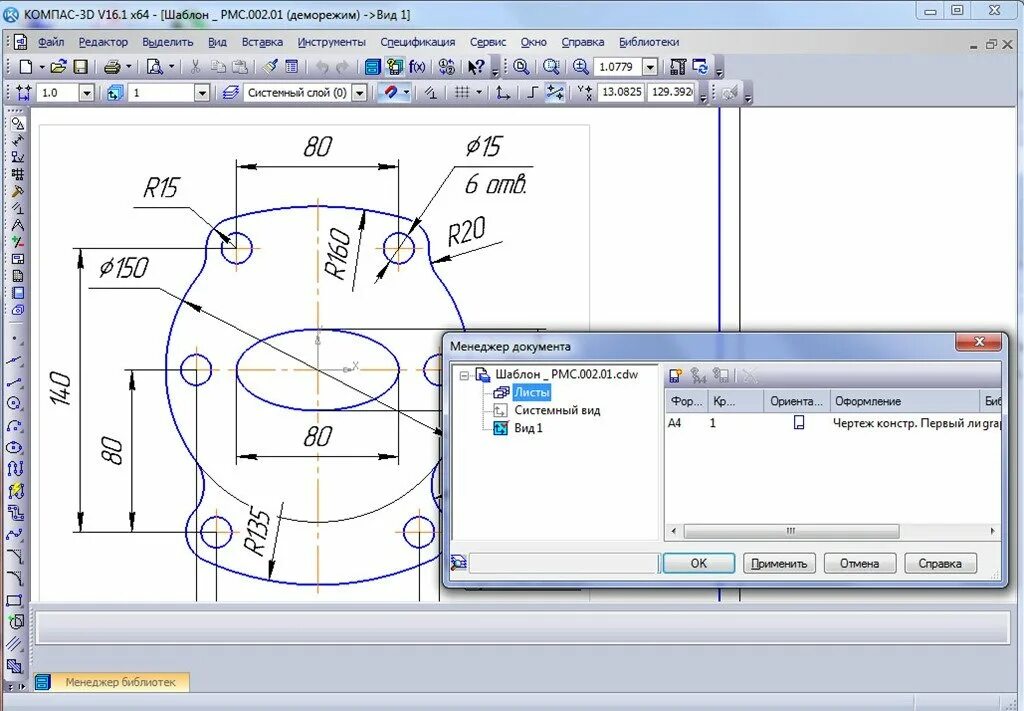Select the Point tool in left toolbar

pyautogui.click(x=16, y=338)
